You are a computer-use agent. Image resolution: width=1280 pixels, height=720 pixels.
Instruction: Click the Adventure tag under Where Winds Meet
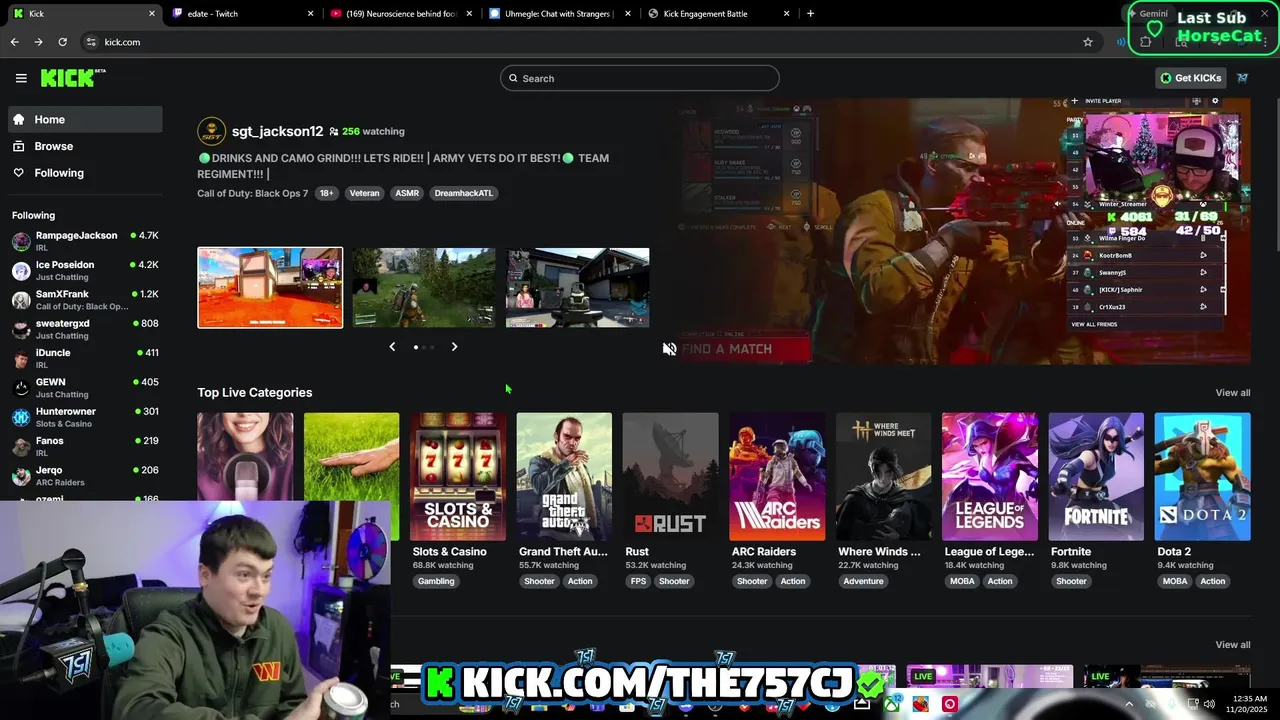863,581
